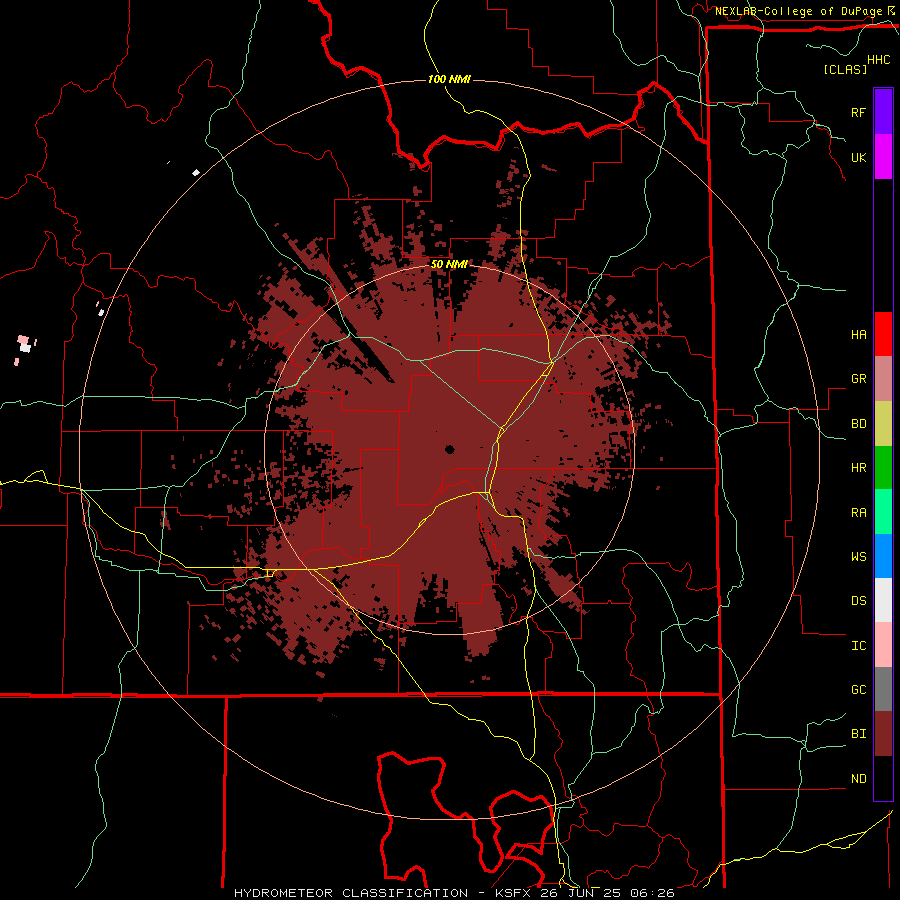Click the RF purple legend swatch
This screenshot has height=900, width=900.
pyautogui.click(x=883, y=112)
